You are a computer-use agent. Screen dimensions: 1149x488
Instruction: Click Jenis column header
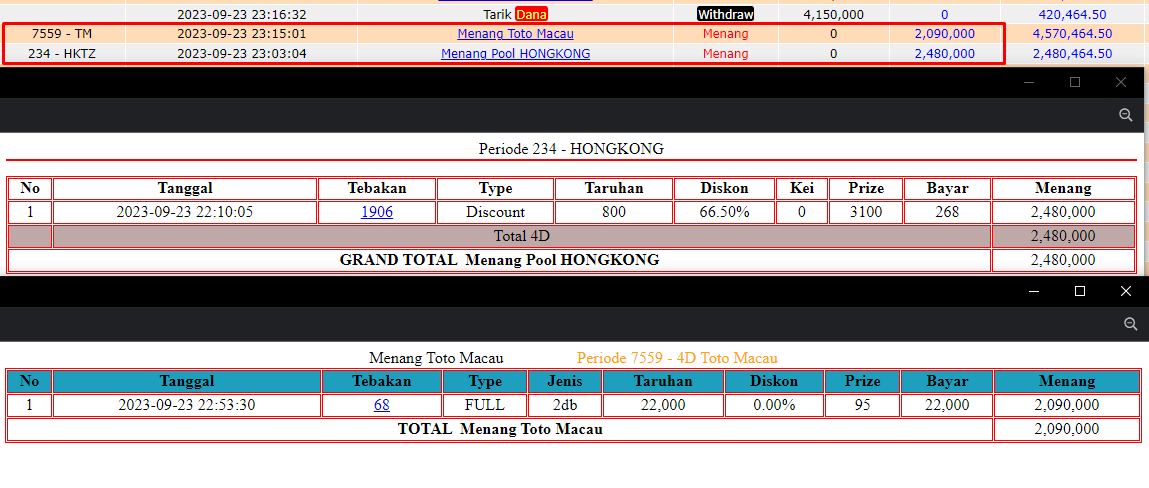pyautogui.click(x=565, y=381)
